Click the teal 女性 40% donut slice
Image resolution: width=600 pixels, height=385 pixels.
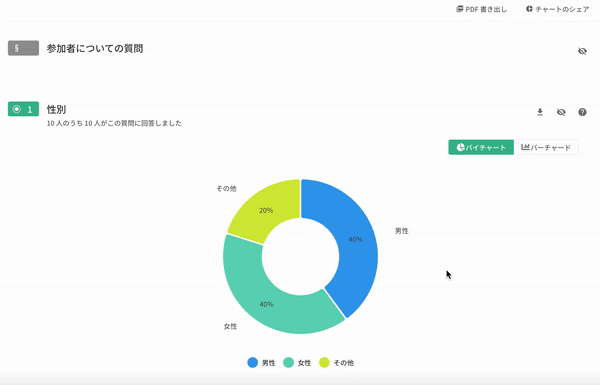tap(268, 306)
